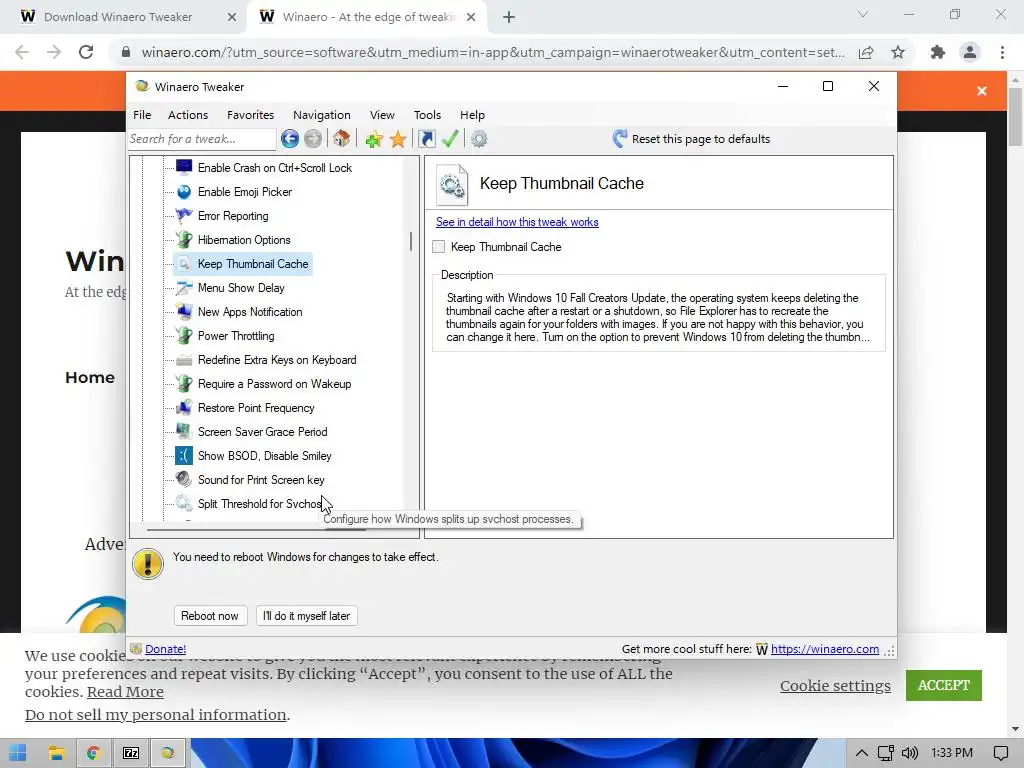
Task: Click the Hibernation Options icon
Action: (184, 240)
